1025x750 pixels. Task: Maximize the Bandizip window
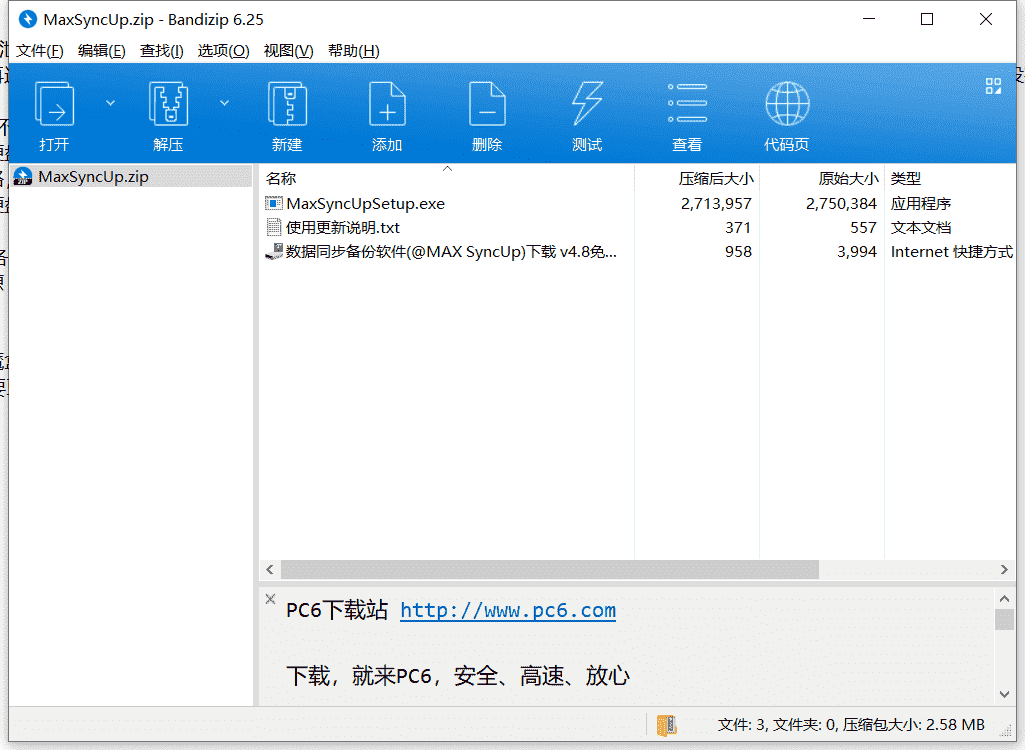[x=927, y=19]
